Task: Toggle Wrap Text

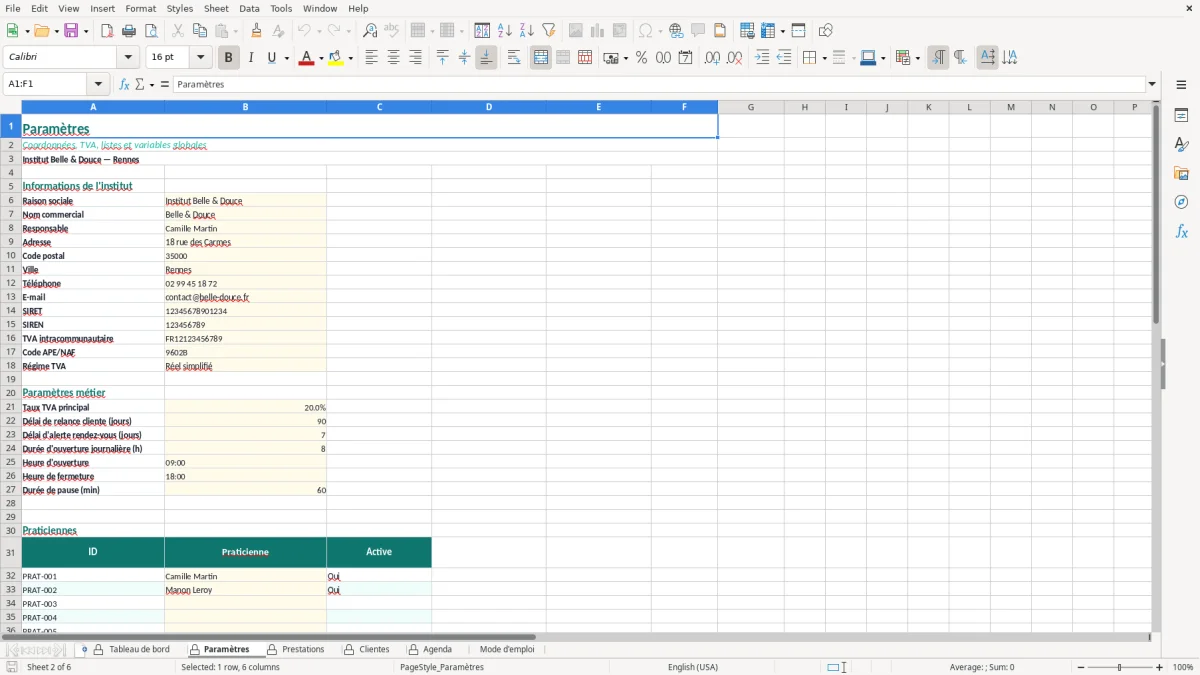Action: point(514,58)
